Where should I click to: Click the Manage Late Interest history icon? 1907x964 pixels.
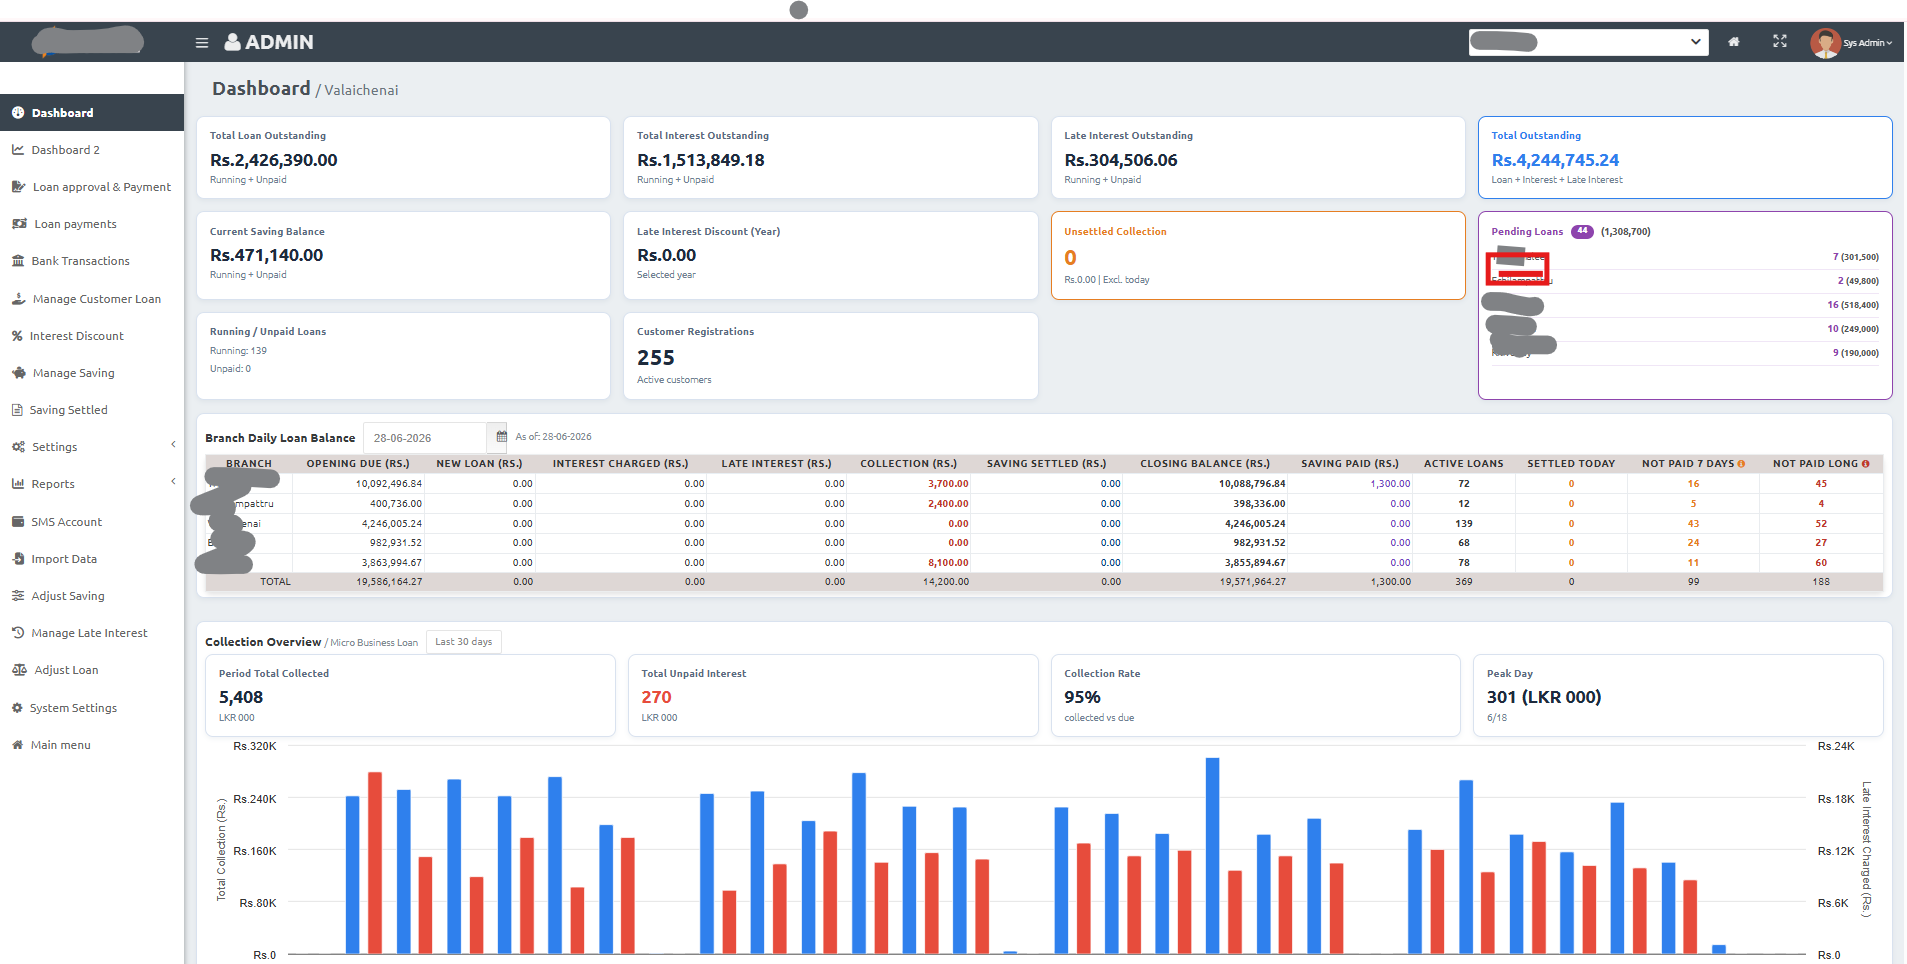[18, 633]
